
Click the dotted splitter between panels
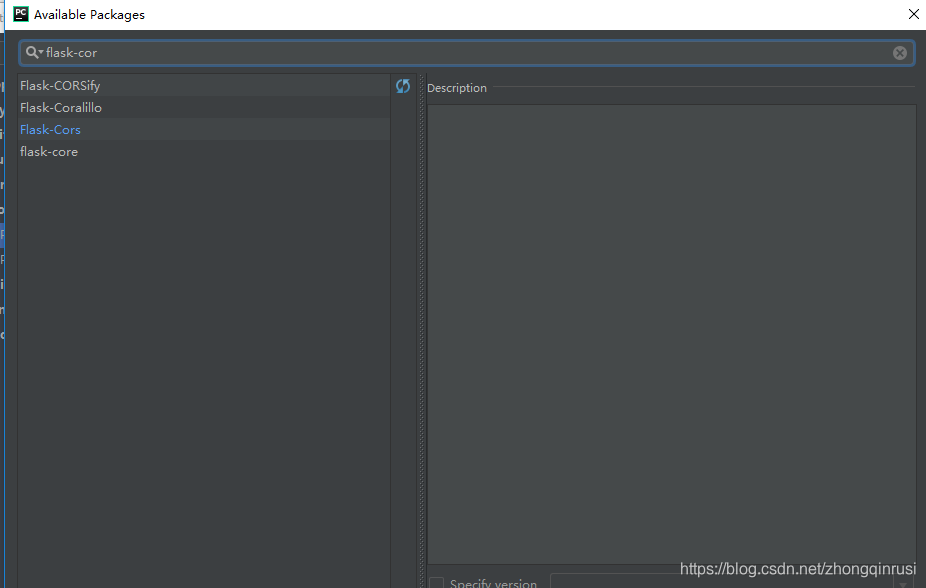tap(420, 300)
